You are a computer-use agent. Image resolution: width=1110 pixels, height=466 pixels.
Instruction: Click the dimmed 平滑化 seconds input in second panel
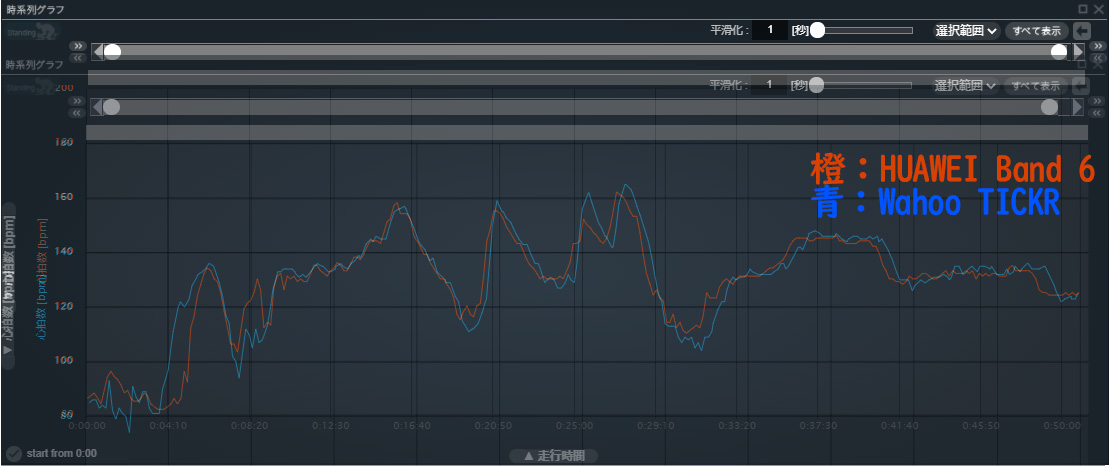tap(770, 86)
